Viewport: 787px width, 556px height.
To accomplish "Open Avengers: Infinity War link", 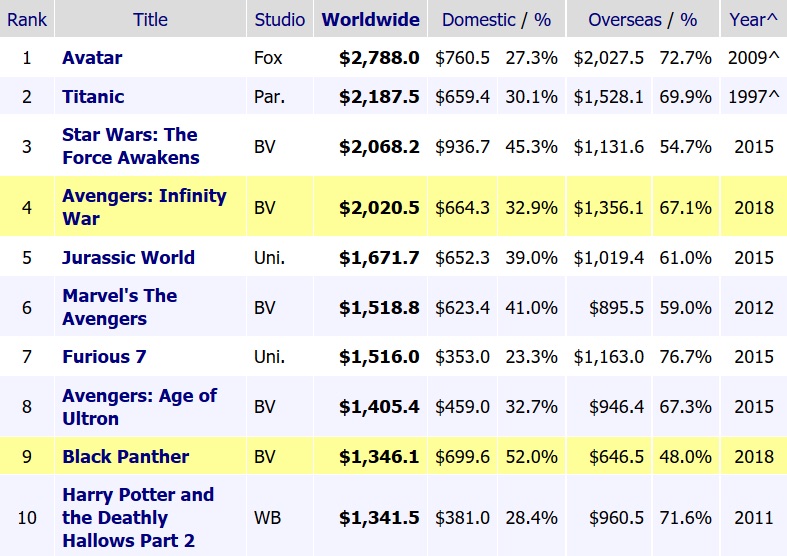I will coord(144,207).
